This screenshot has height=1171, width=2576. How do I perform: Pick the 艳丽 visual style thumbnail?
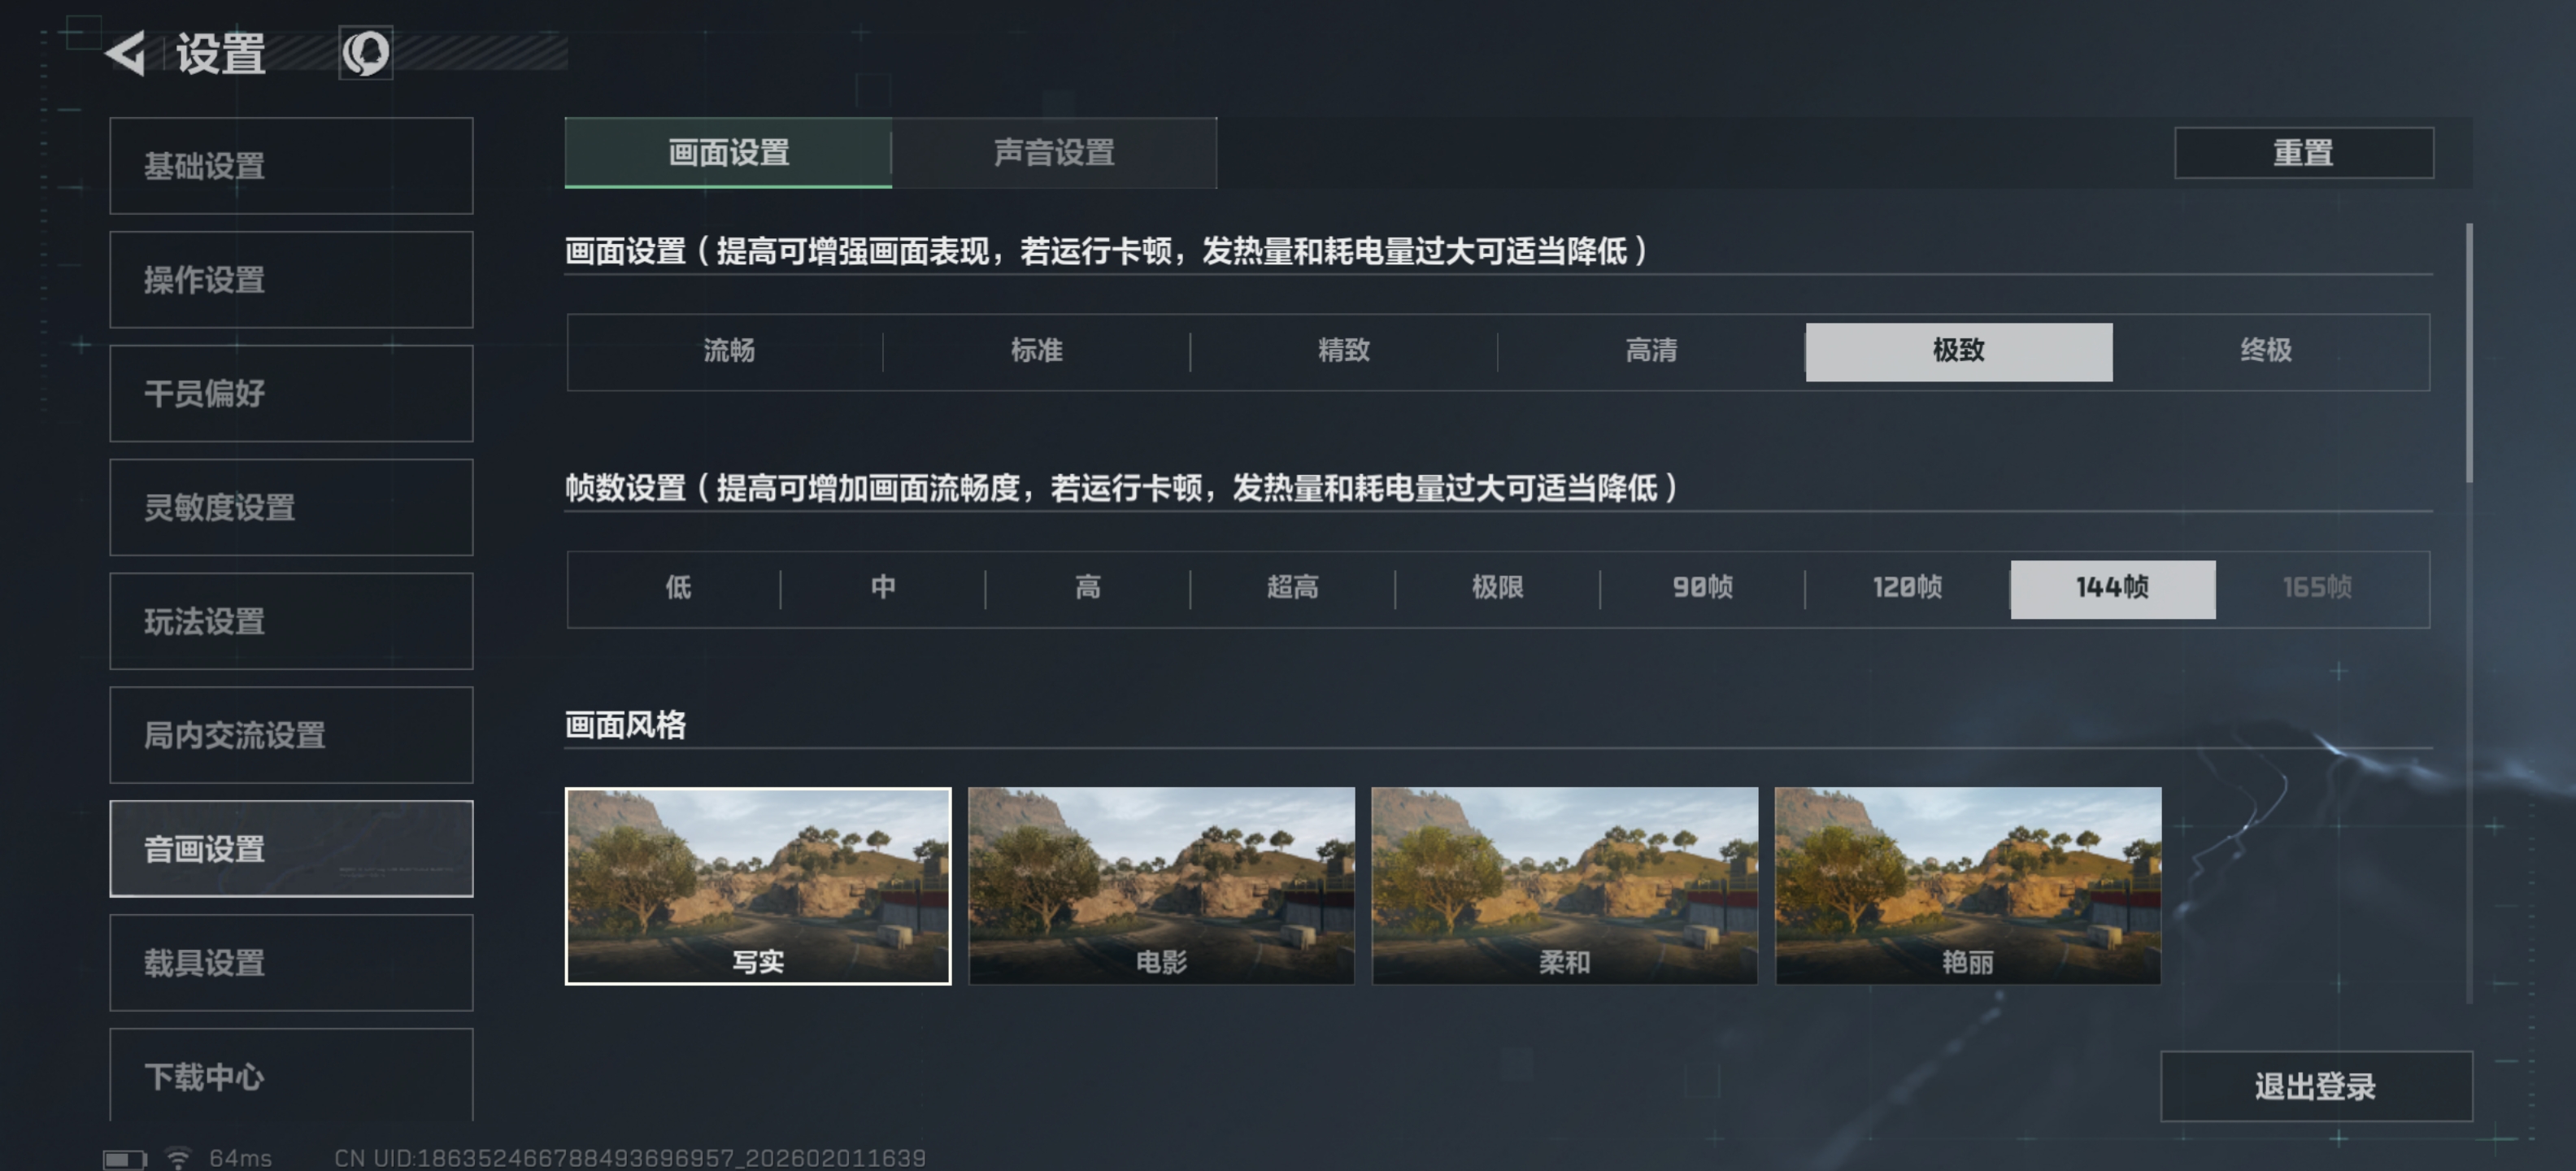pos(1967,886)
